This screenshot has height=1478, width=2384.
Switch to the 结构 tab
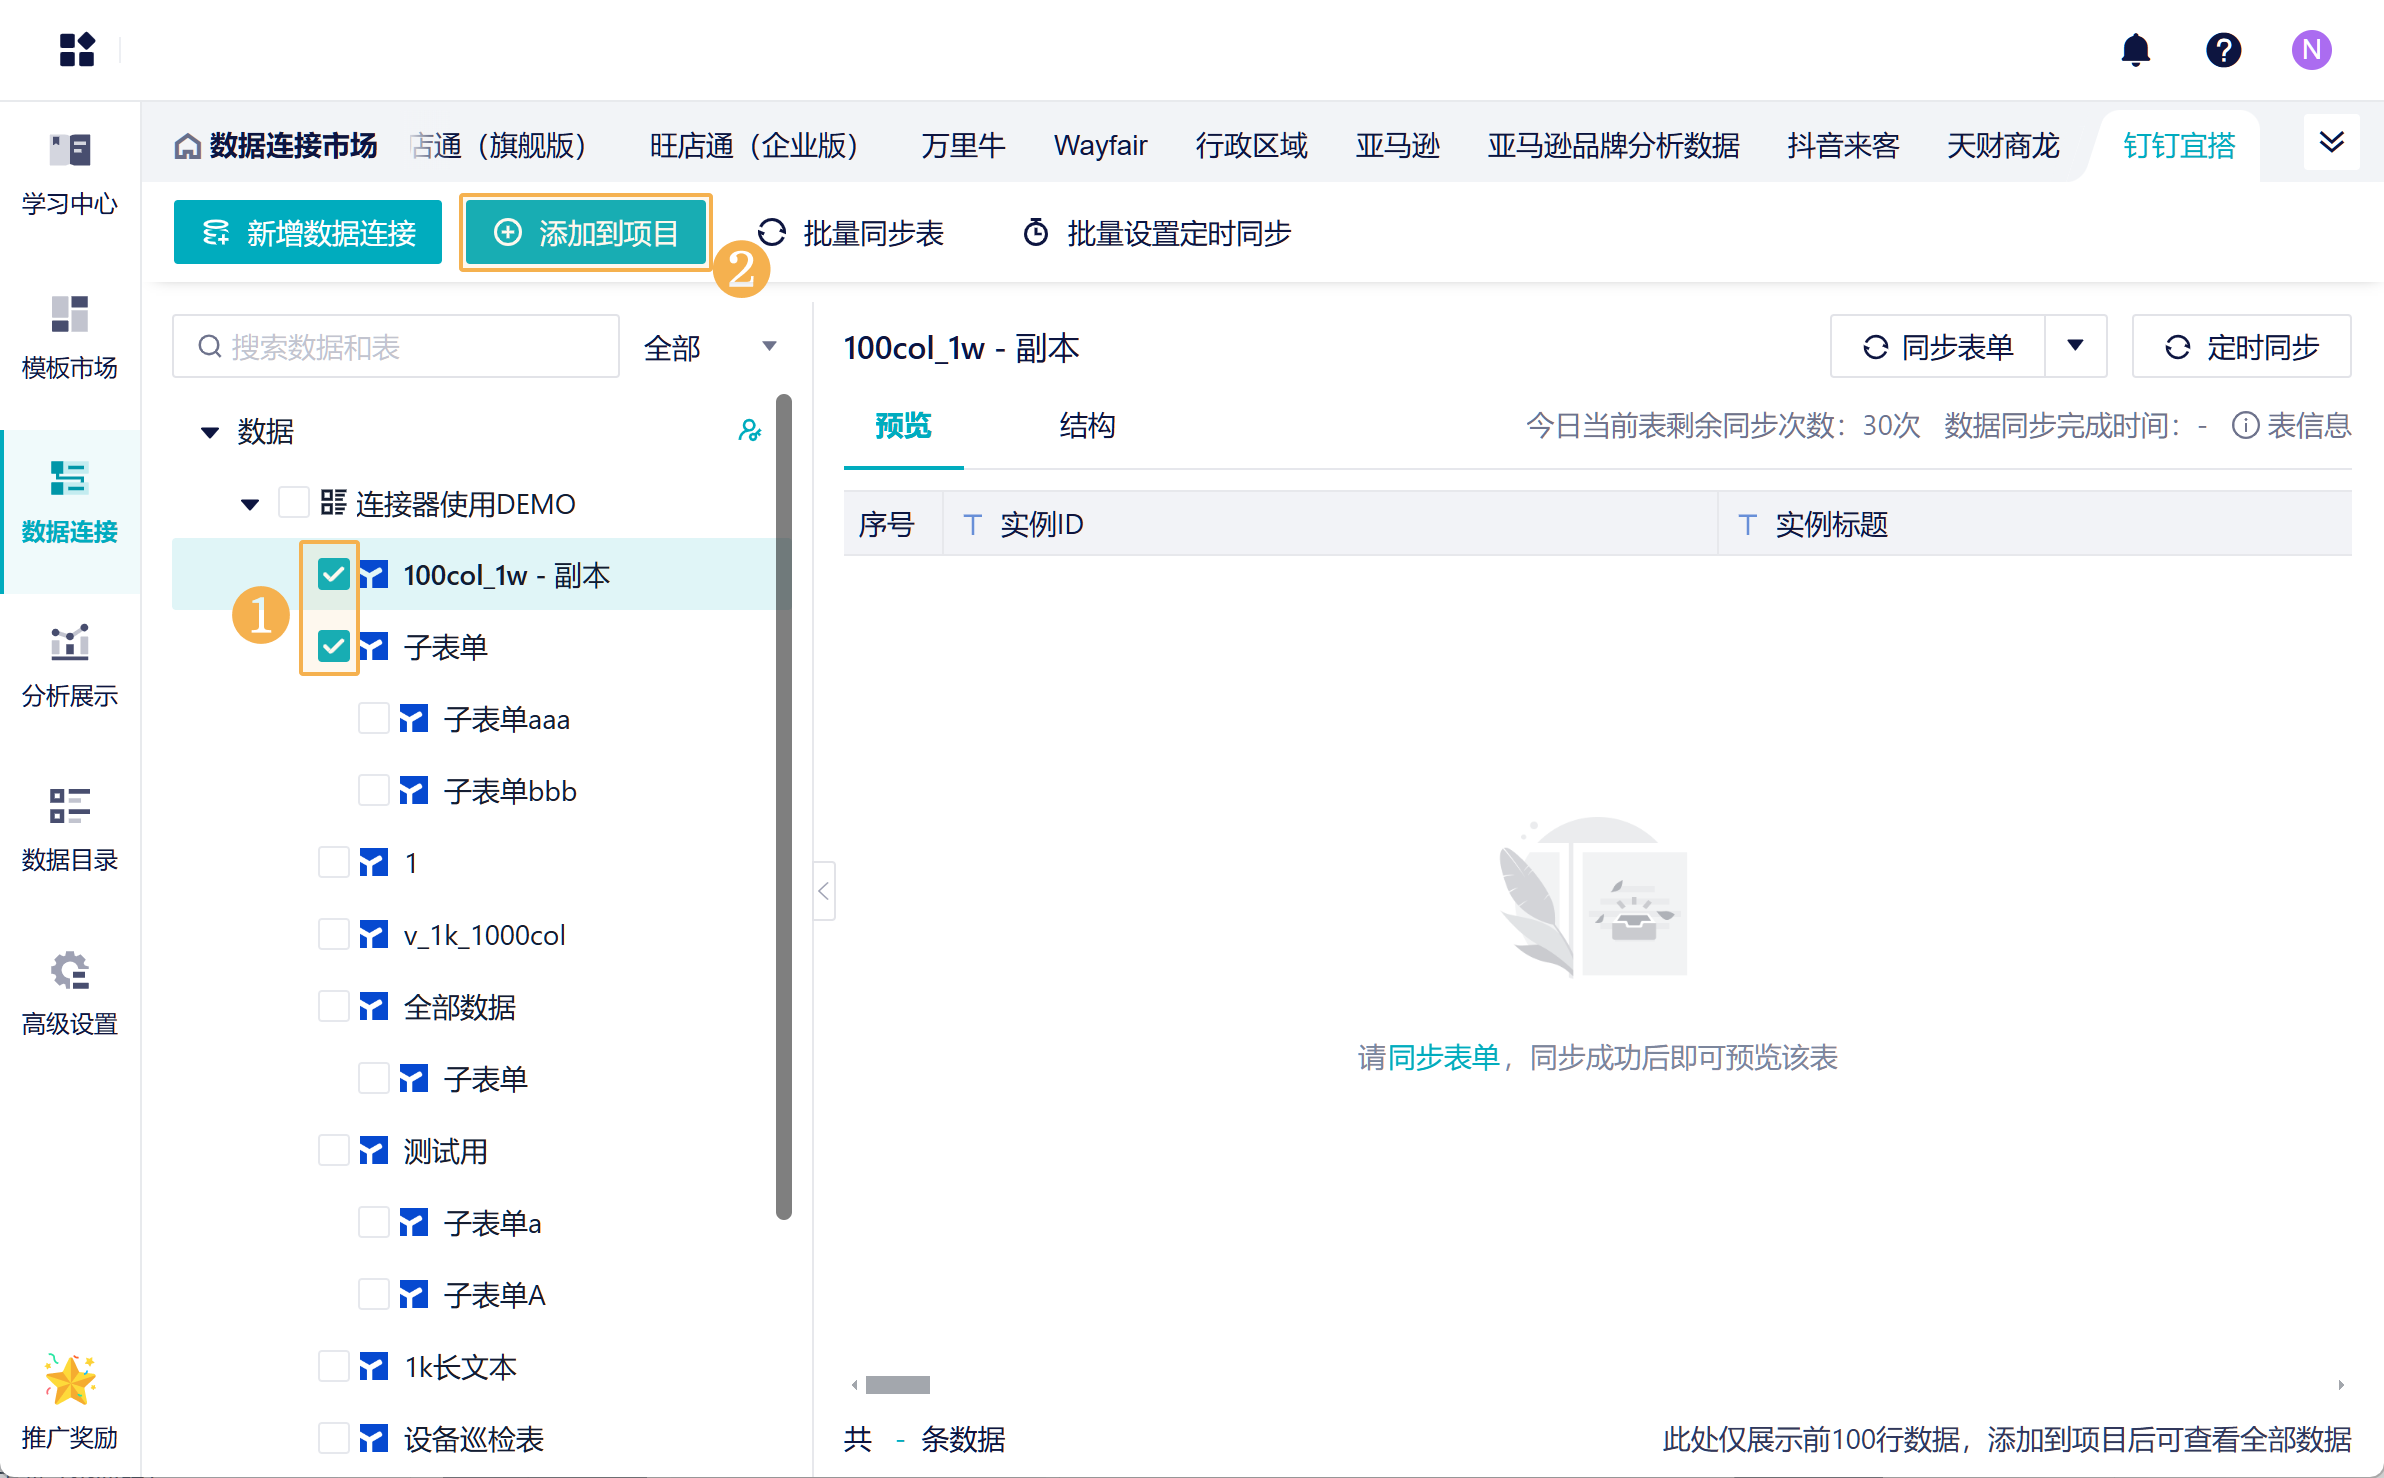click(1087, 426)
